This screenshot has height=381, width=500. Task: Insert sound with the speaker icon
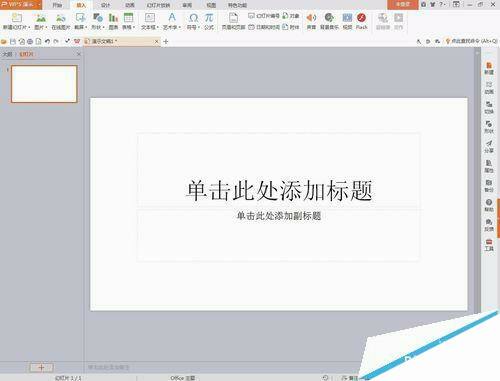(x=311, y=18)
